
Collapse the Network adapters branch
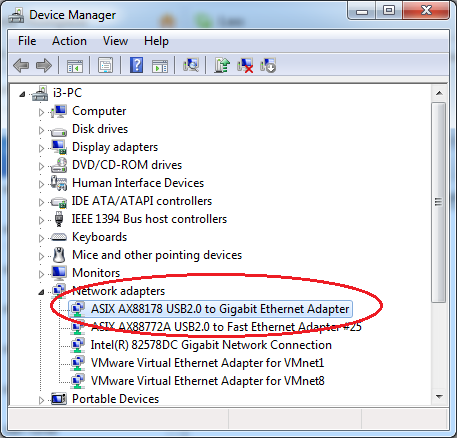(x=41, y=292)
